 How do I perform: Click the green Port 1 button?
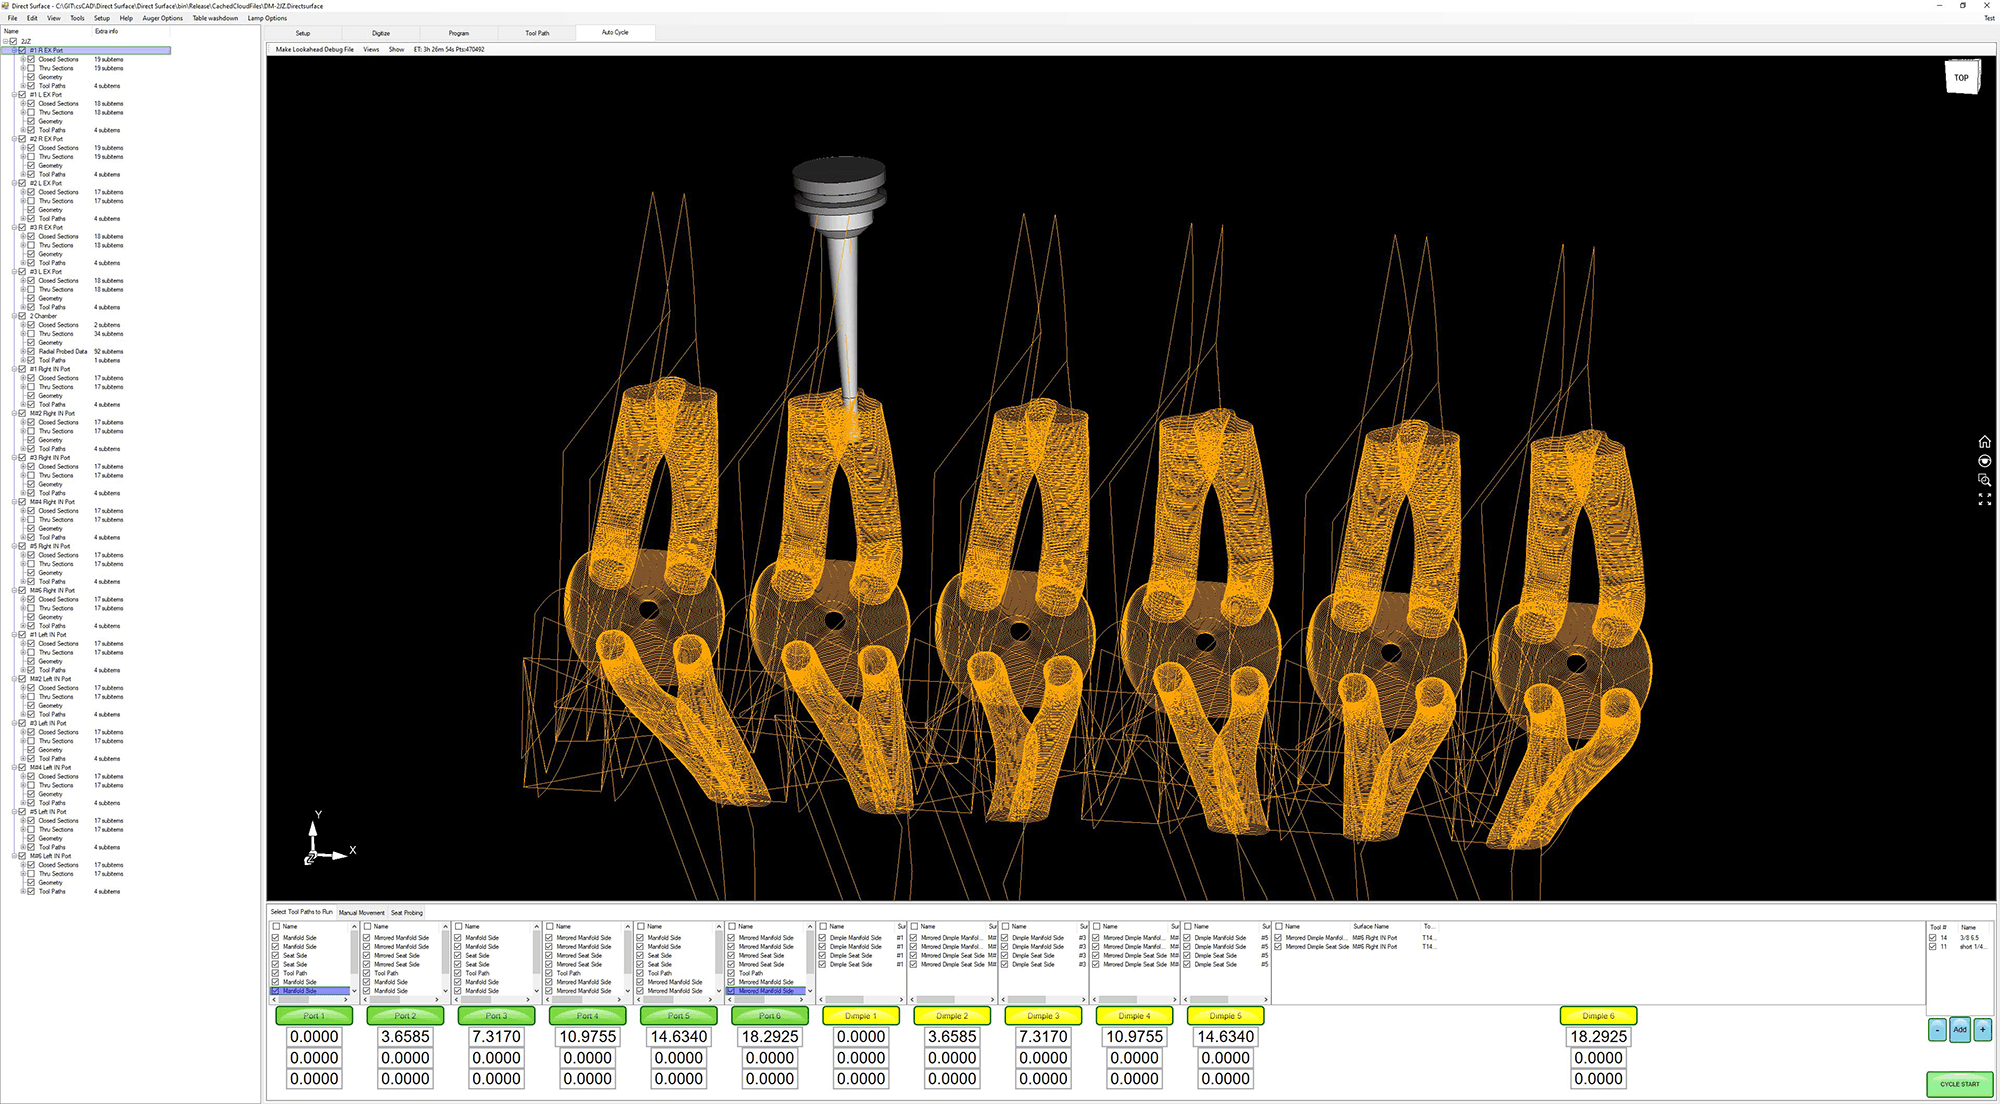click(x=314, y=1016)
